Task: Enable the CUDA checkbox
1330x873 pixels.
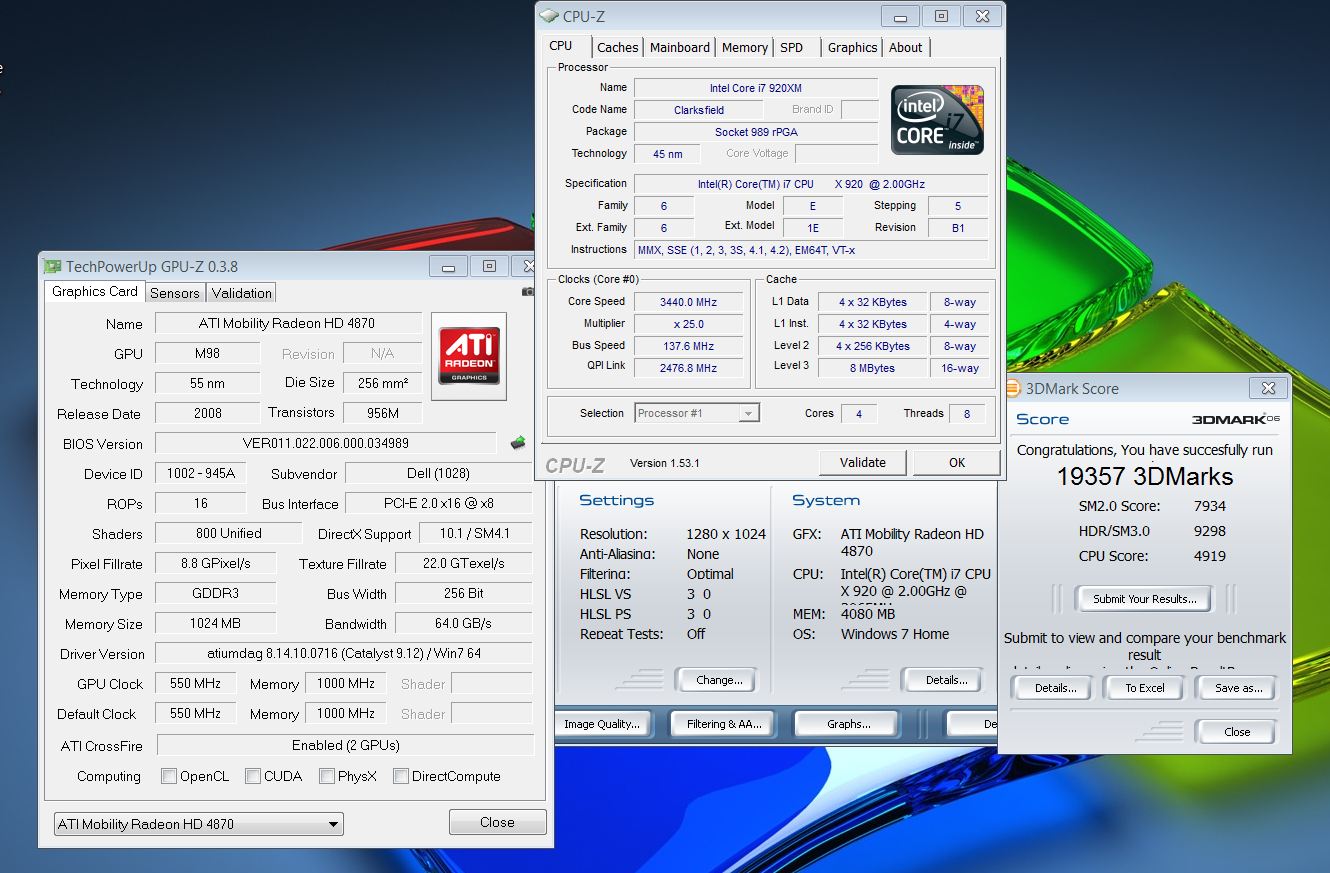Action: [x=253, y=776]
